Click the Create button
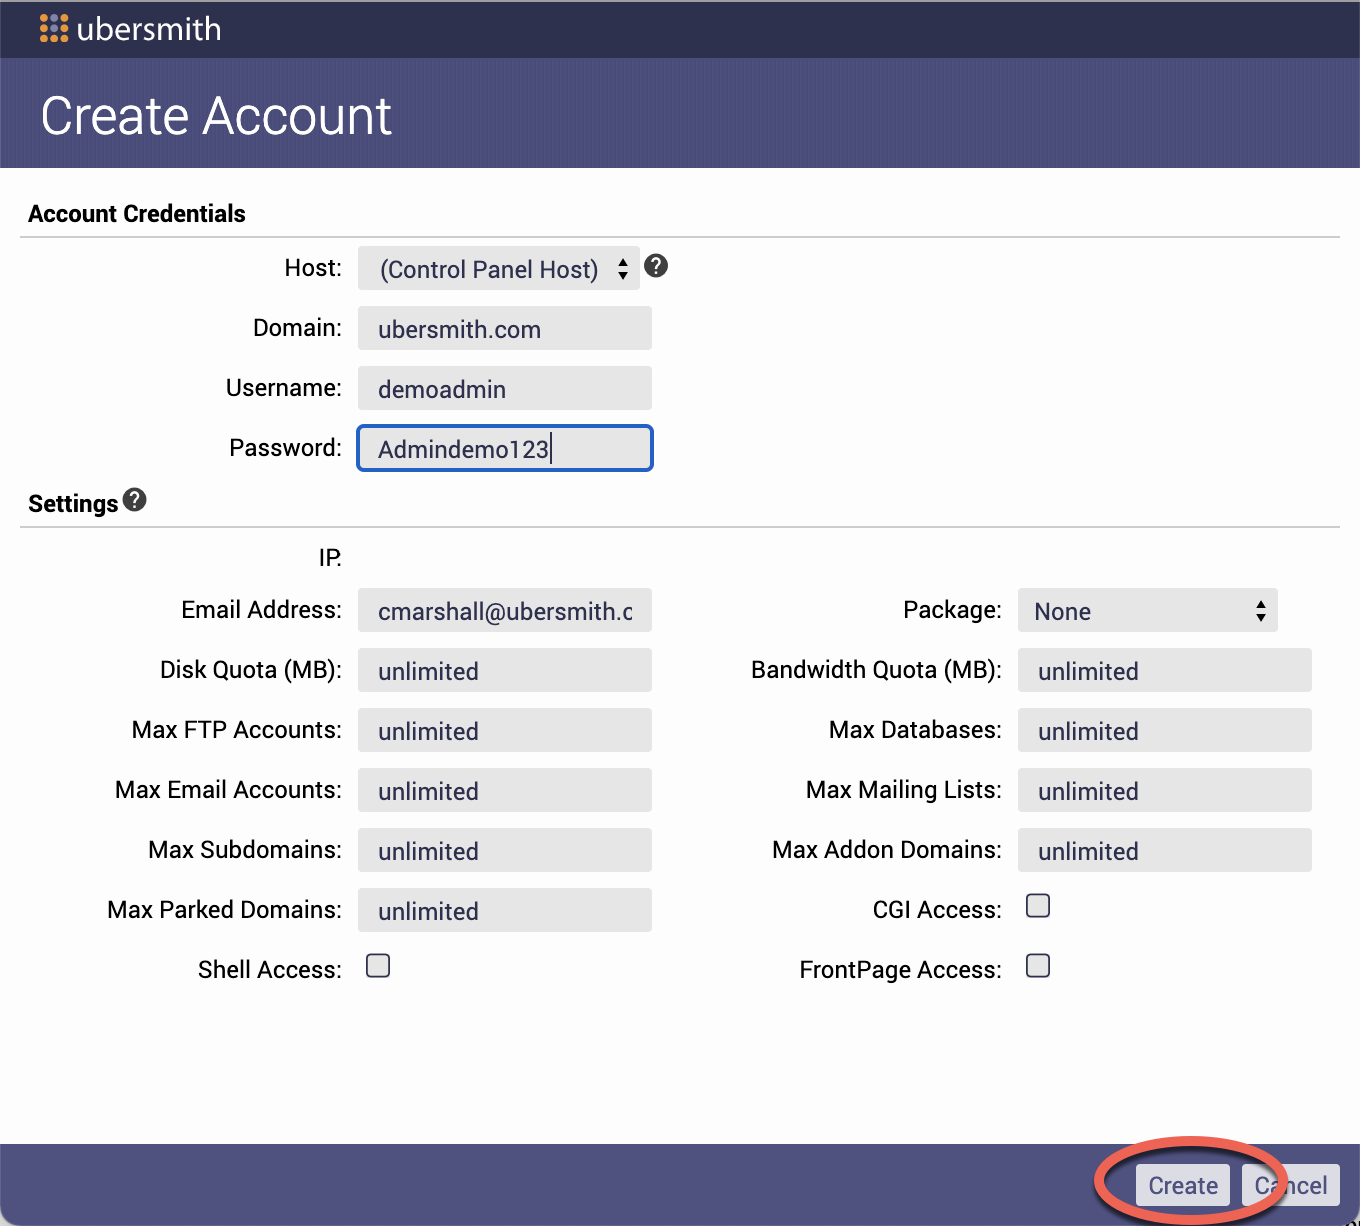 point(1183,1185)
